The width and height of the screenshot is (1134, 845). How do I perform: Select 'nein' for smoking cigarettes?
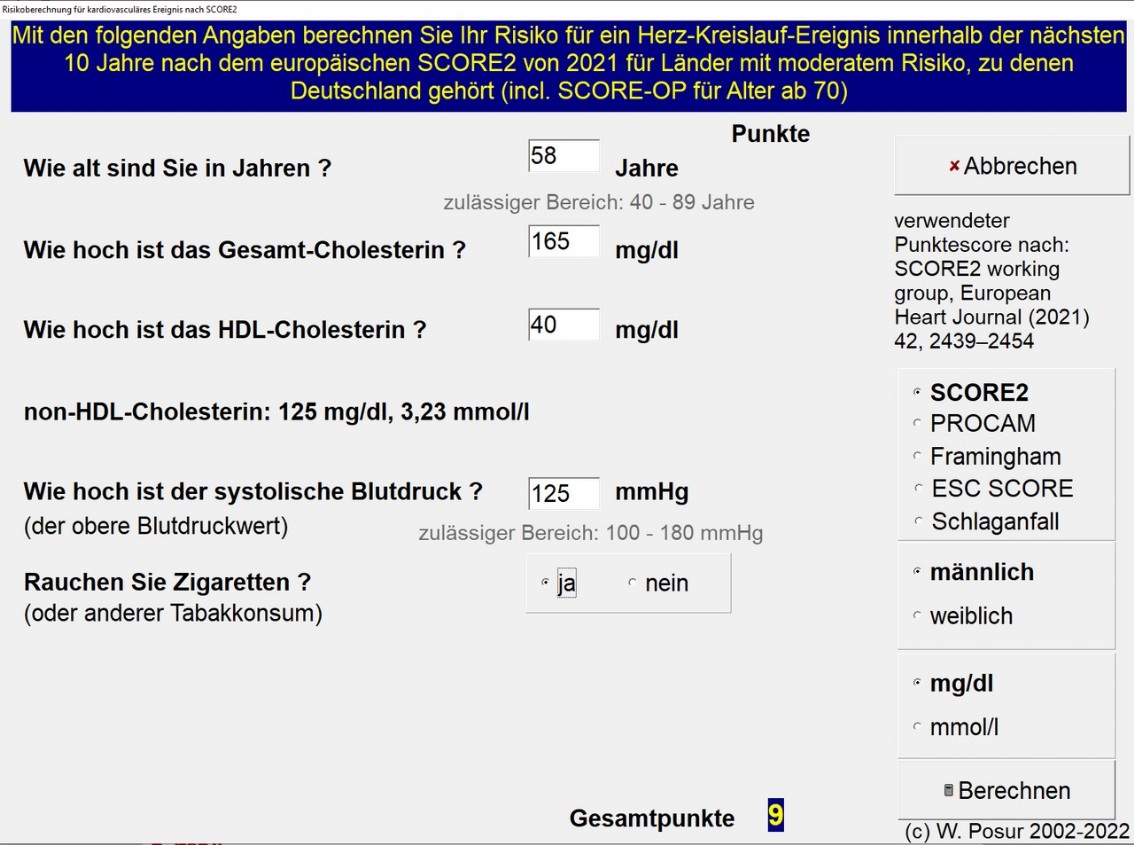(x=633, y=583)
